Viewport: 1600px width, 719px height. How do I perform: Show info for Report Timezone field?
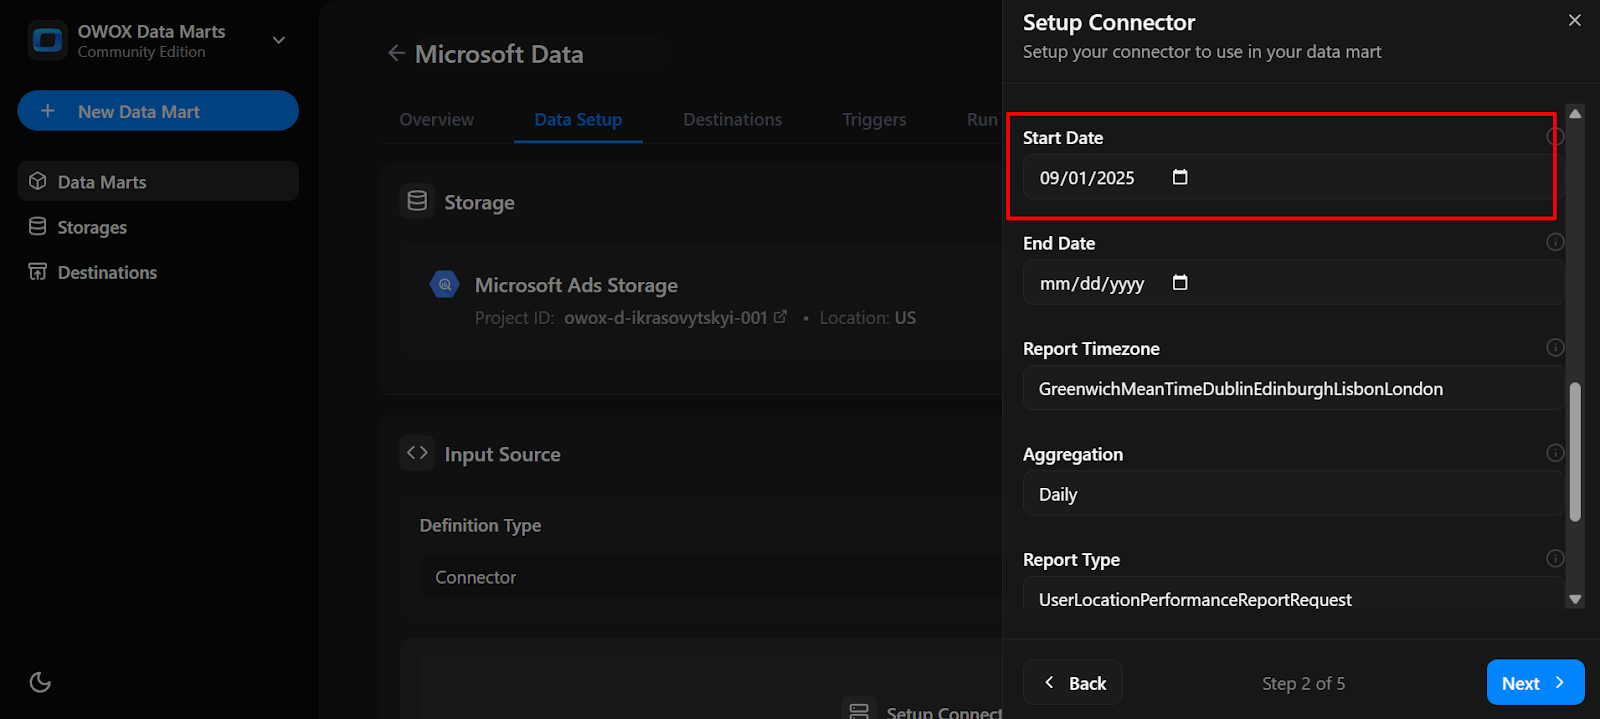coord(1554,348)
